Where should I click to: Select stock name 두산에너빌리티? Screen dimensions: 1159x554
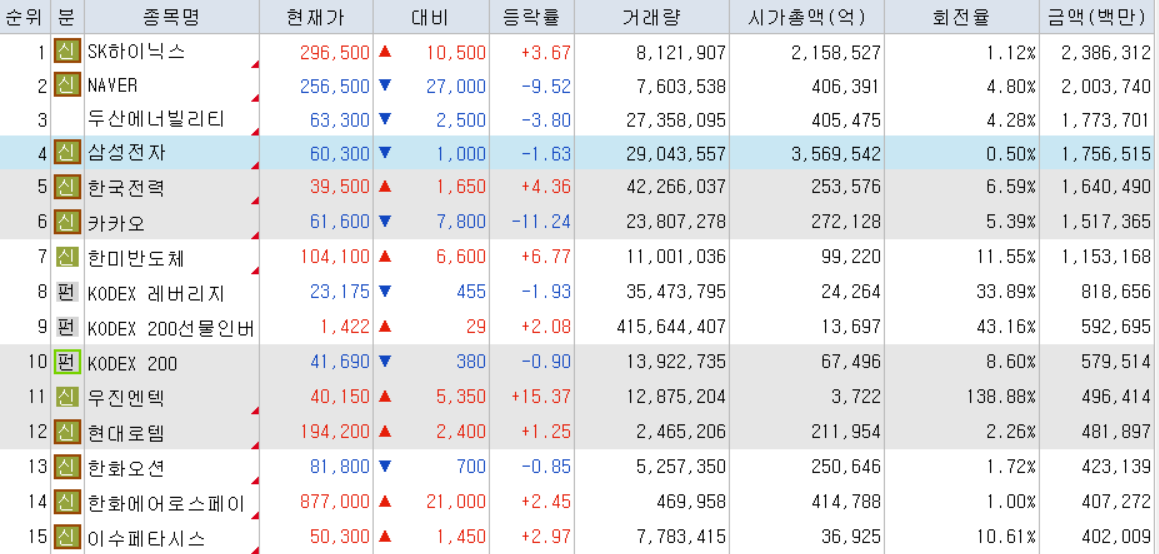point(156,120)
